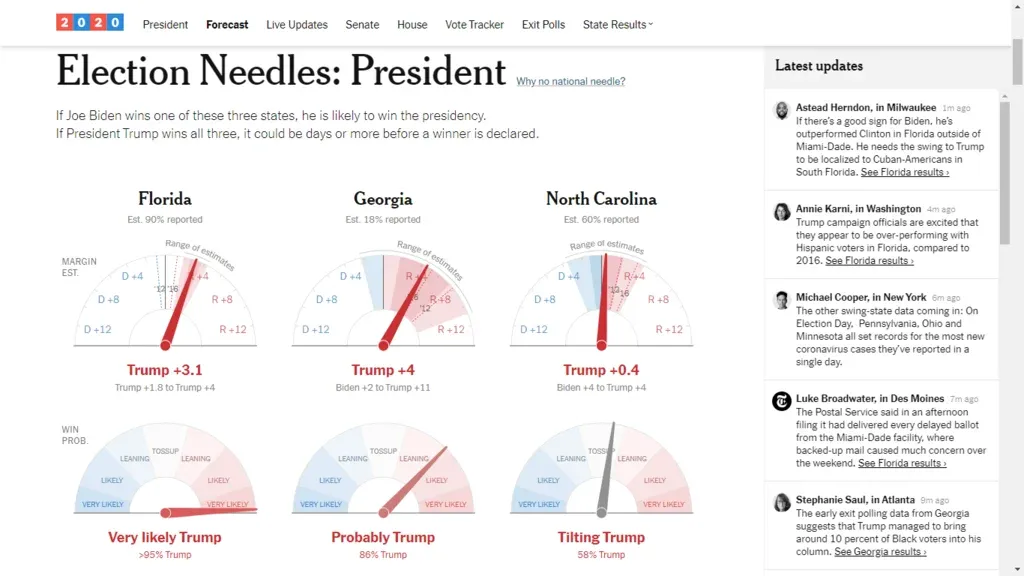This screenshot has width=1024, height=576.
Task: Open the Vote Tracker section
Action: tap(474, 24)
